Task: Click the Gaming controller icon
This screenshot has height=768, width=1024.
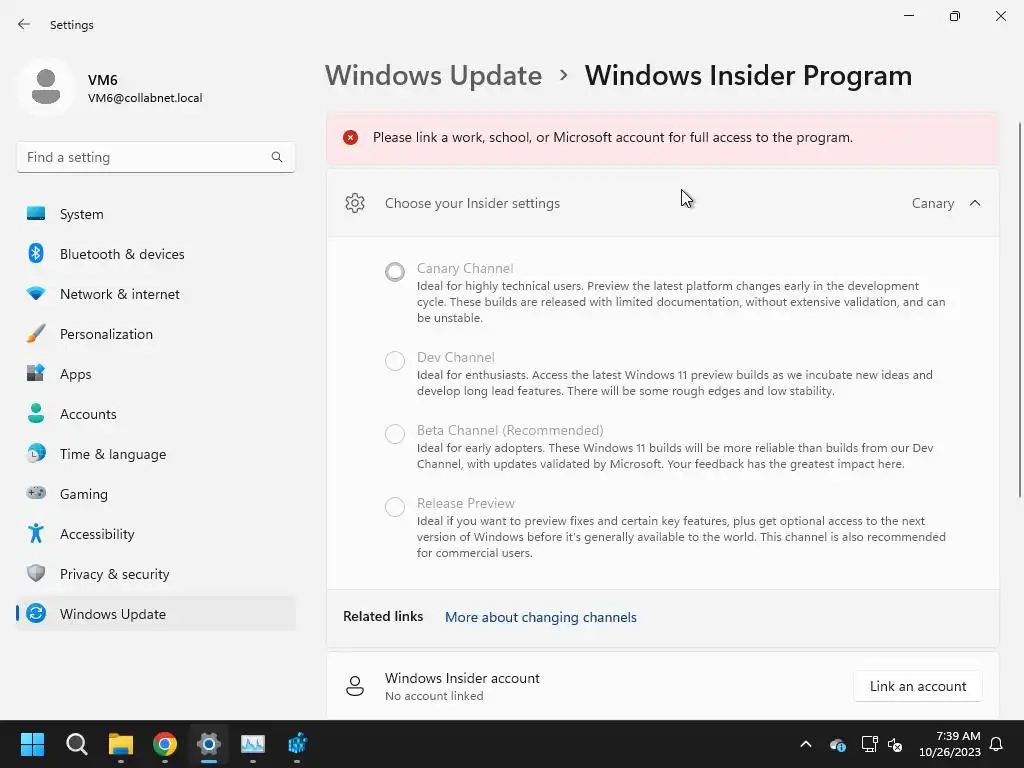Action: (36, 493)
